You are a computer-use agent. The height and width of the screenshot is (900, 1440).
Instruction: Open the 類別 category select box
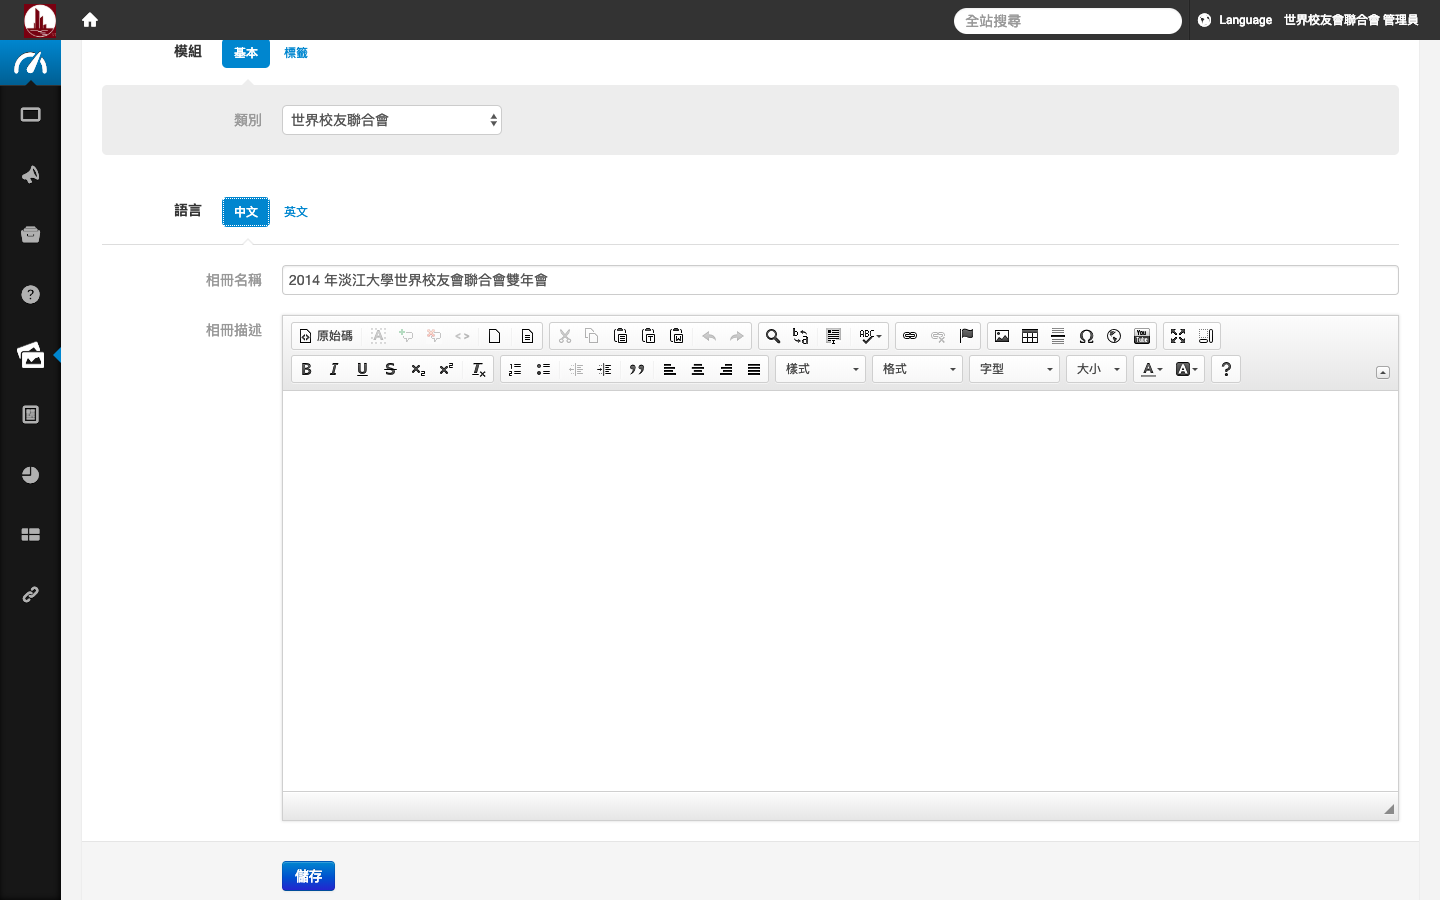pos(392,120)
